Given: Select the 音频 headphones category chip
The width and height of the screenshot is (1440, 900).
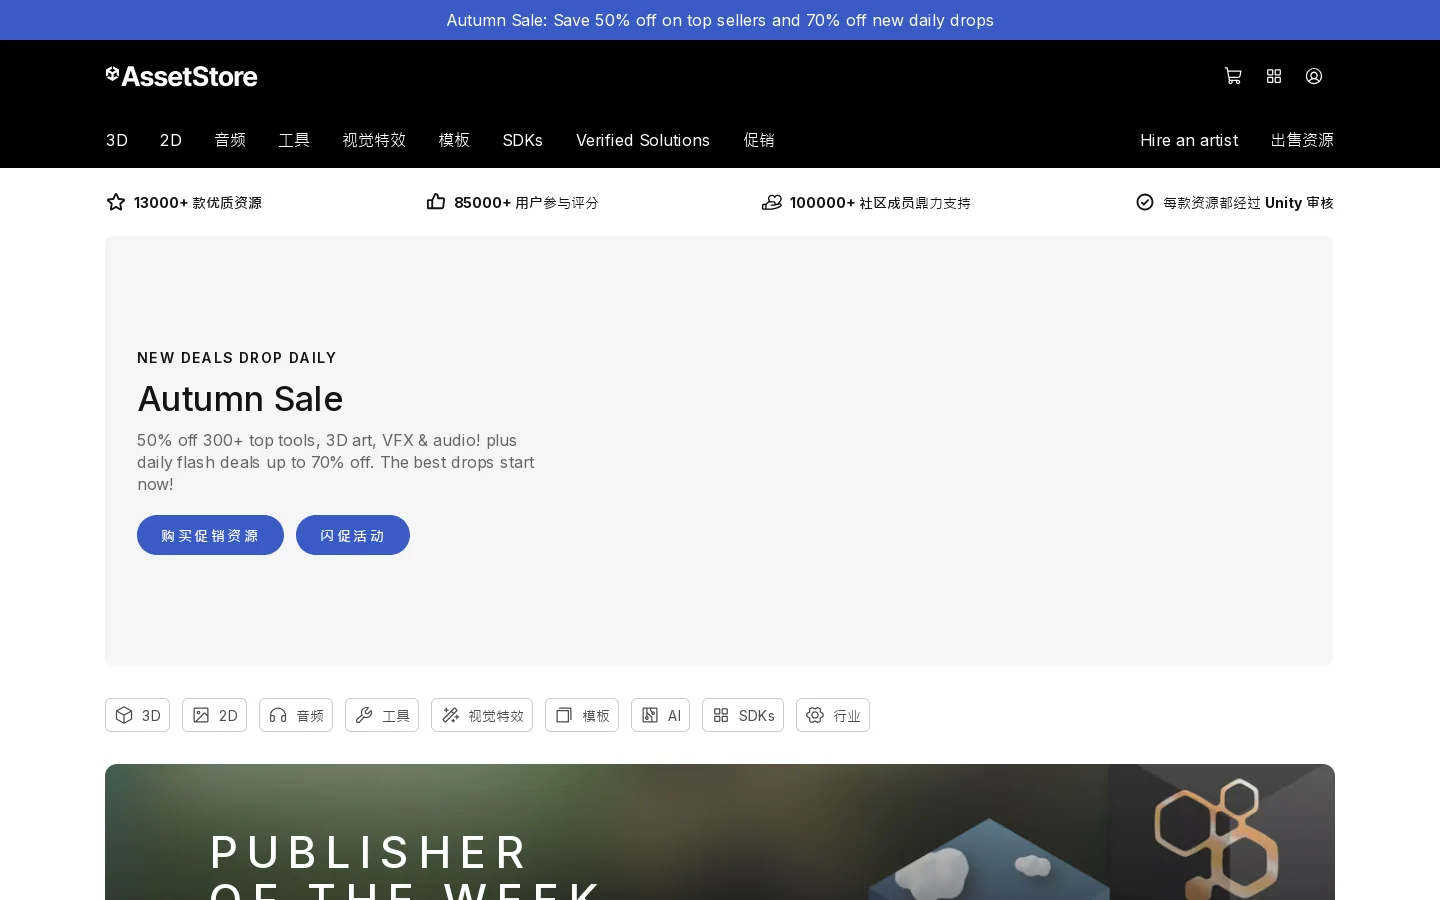Looking at the screenshot, I should [296, 715].
